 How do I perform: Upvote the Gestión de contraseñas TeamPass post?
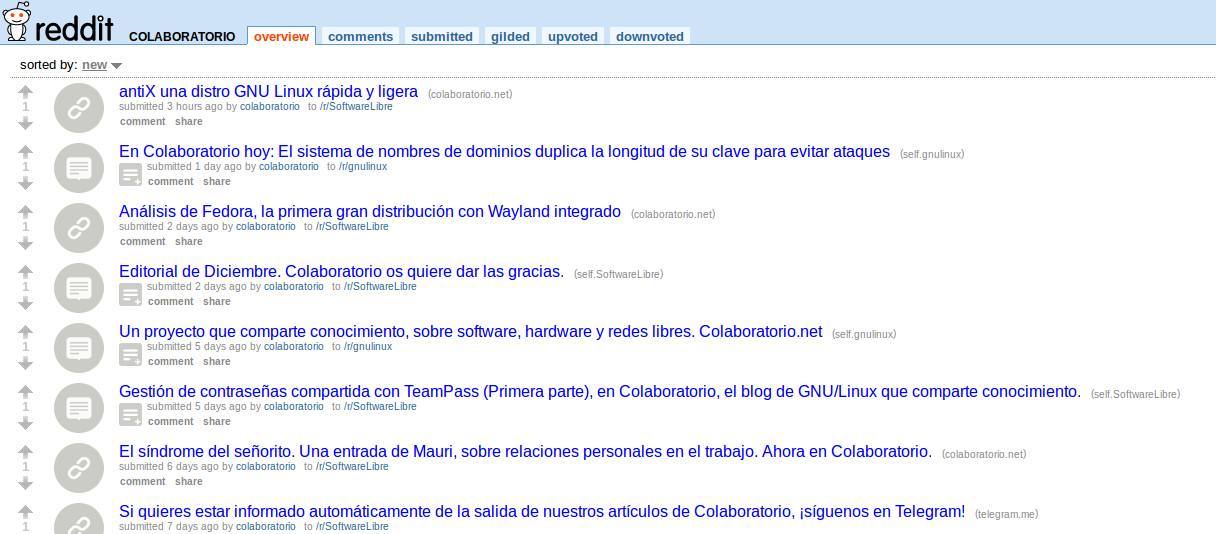coord(26,391)
